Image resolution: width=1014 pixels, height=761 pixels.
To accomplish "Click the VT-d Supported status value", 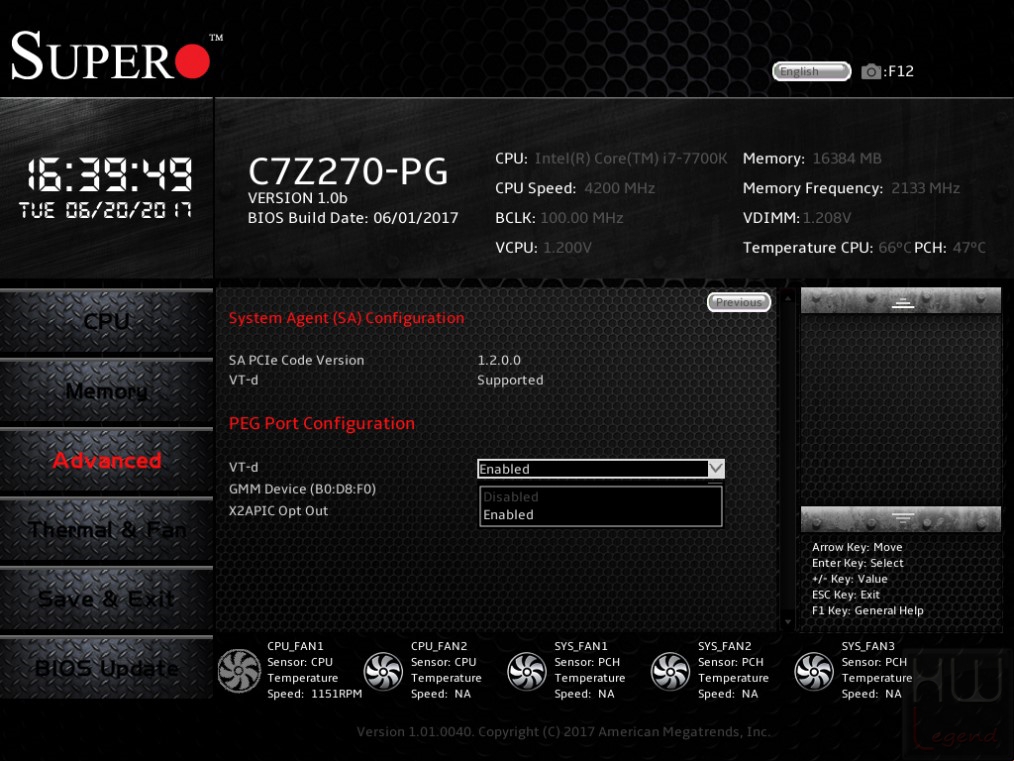I will pos(510,380).
